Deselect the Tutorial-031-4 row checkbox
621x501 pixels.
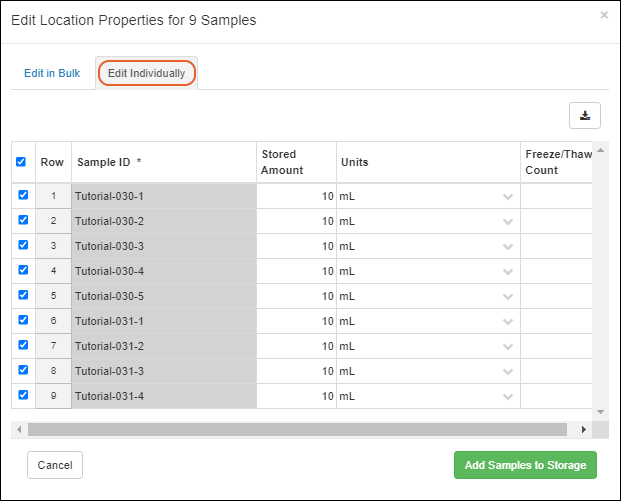tap(23, 396)
